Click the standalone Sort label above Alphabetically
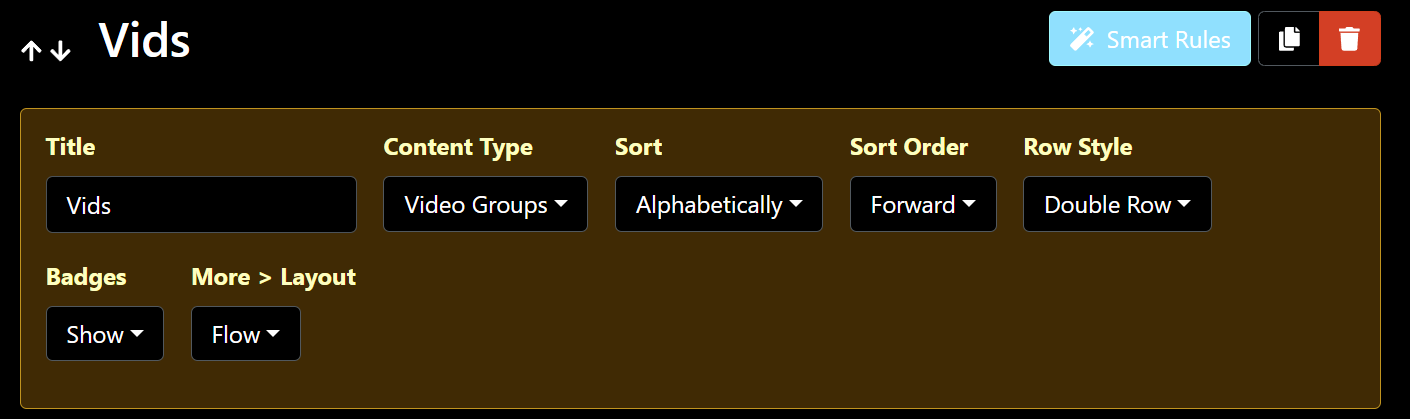The image size is (1410, 419). pos(638,147)
